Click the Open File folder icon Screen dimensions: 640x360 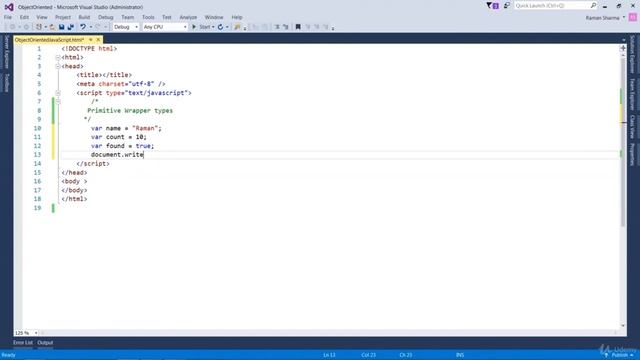tap(52, 27)
